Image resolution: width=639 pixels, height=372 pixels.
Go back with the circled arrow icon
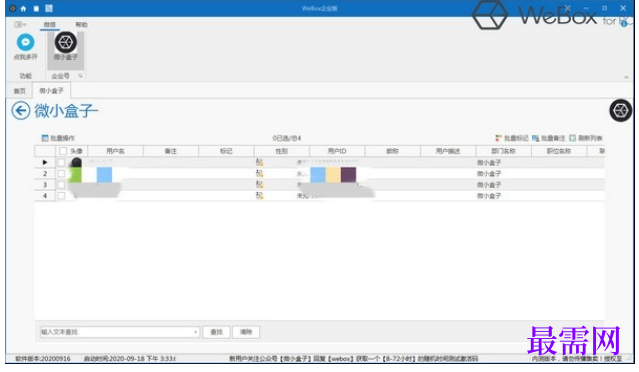pos(21,110)
